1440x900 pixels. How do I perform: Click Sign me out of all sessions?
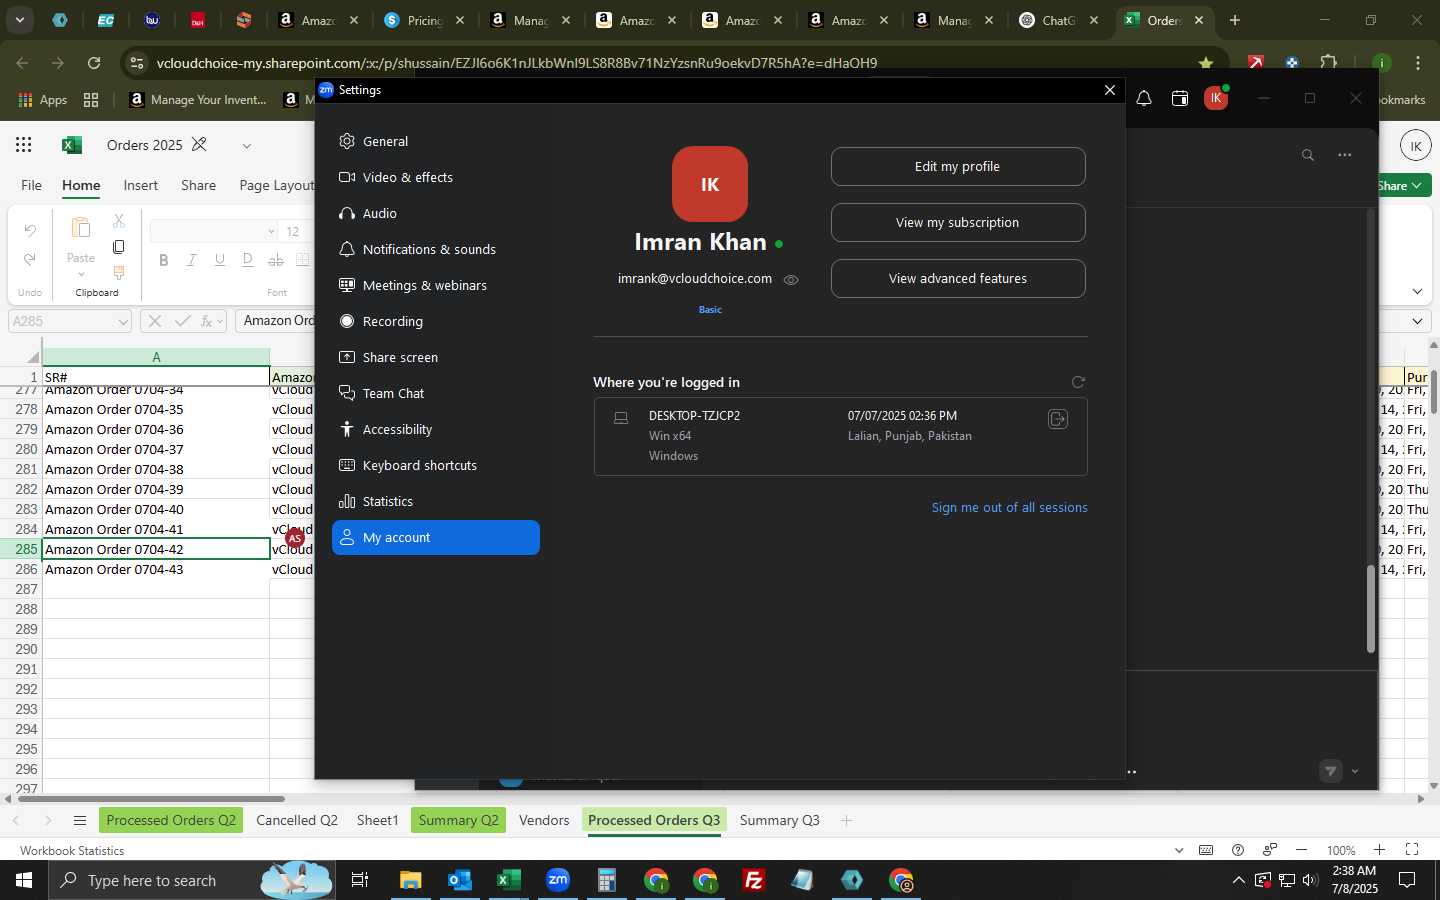(x=1009, y=508)
